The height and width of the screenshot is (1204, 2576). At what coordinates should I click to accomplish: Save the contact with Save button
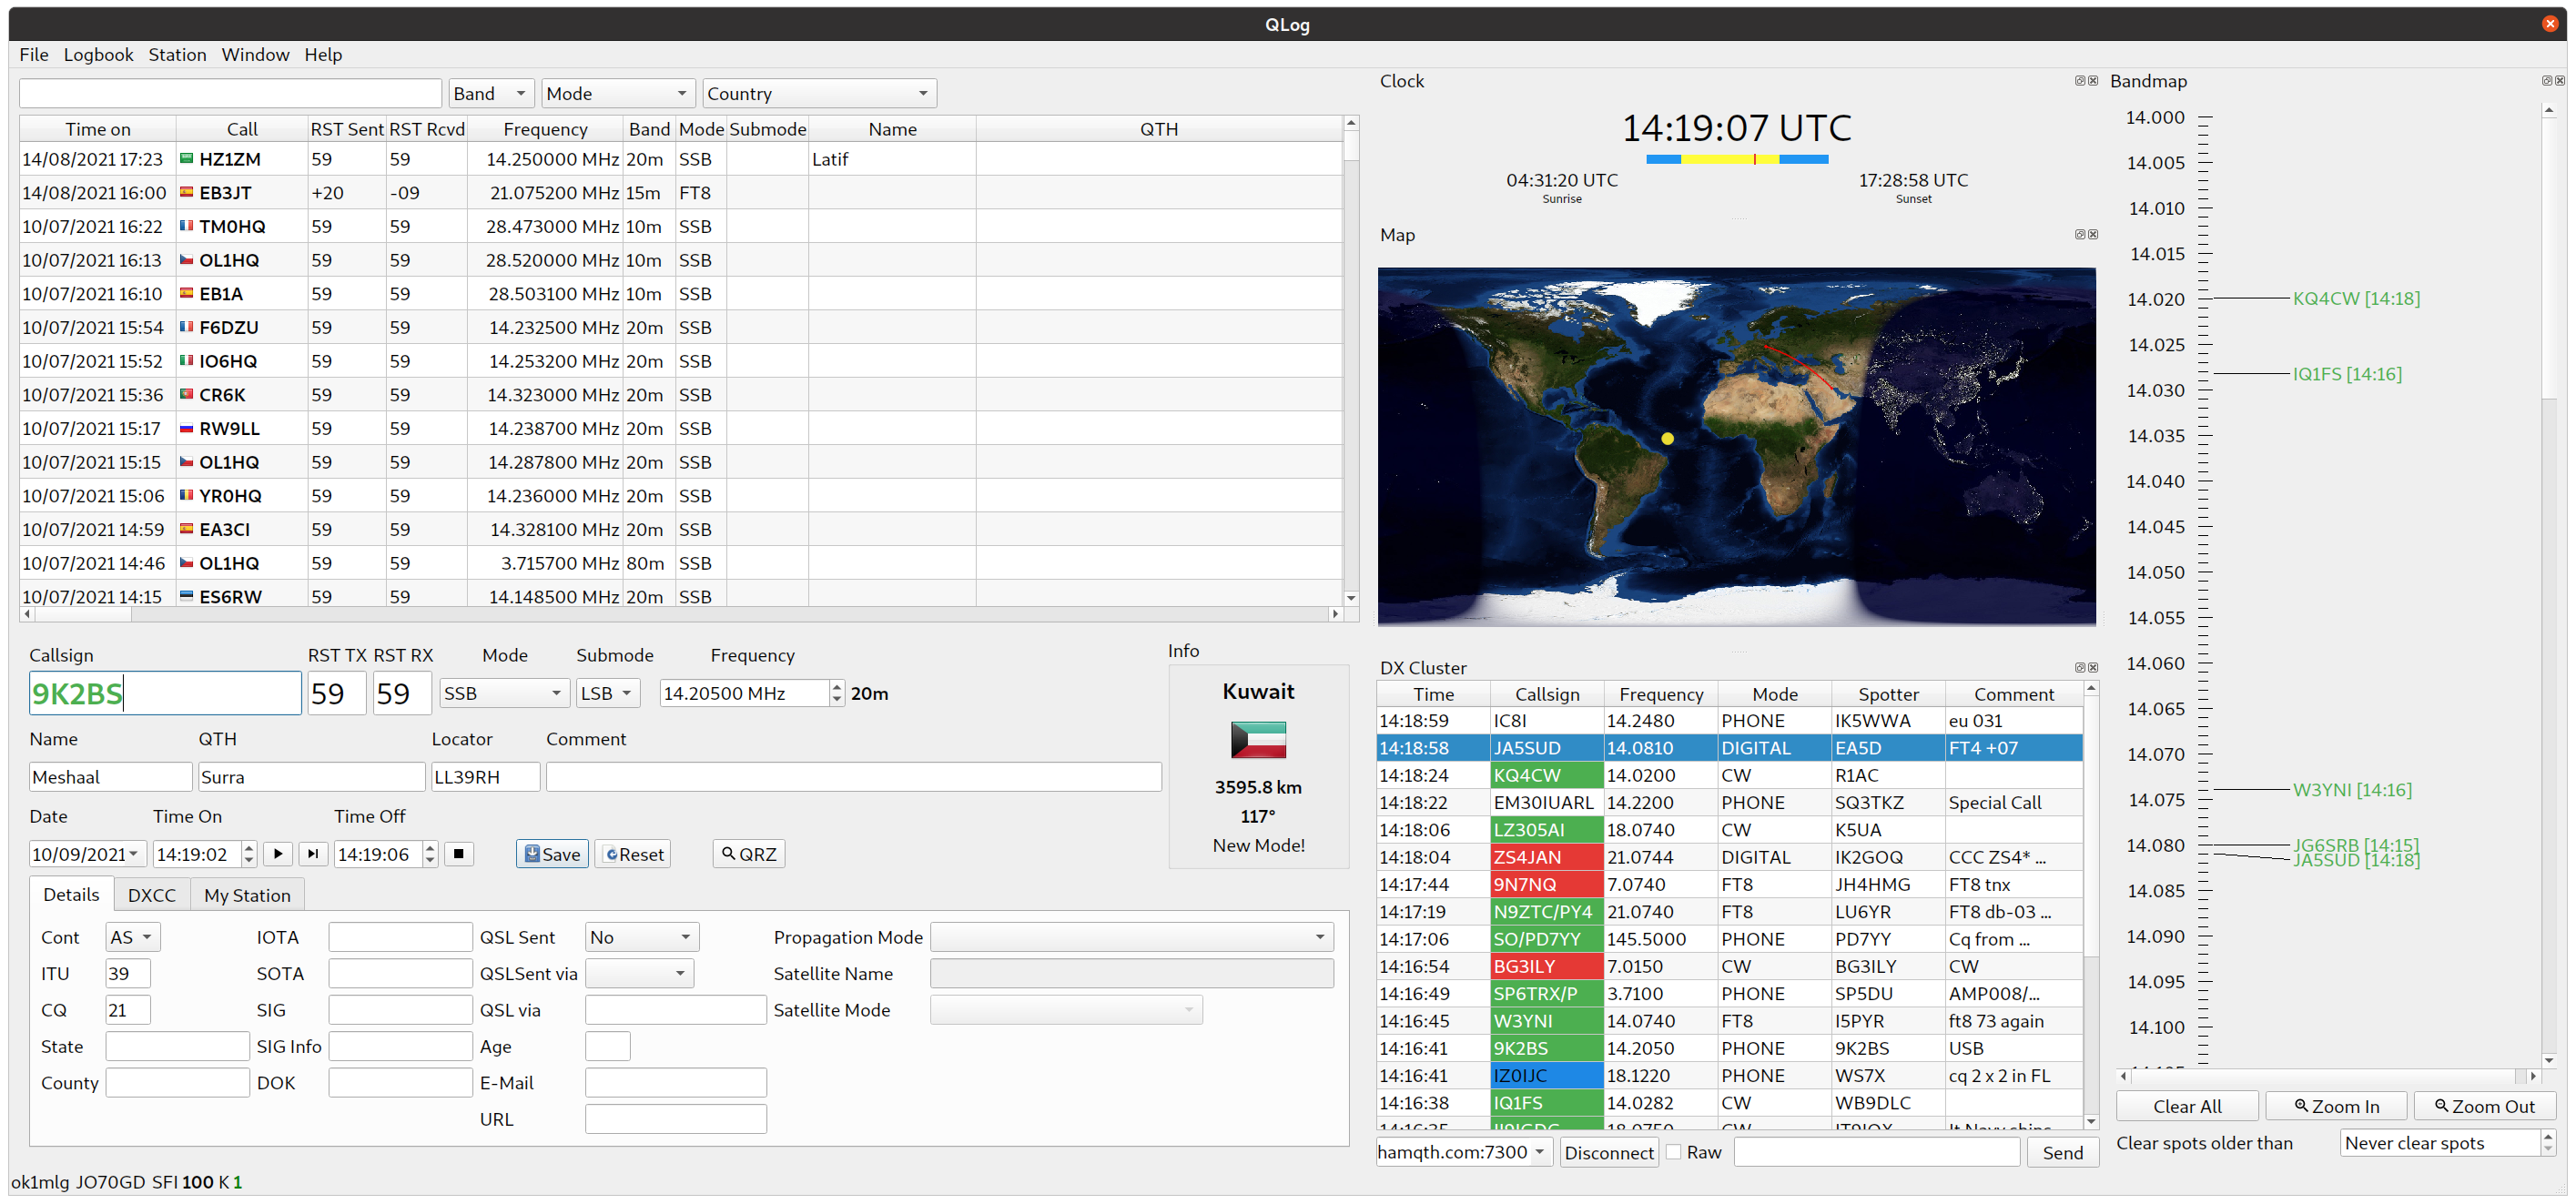pos(552,854)
